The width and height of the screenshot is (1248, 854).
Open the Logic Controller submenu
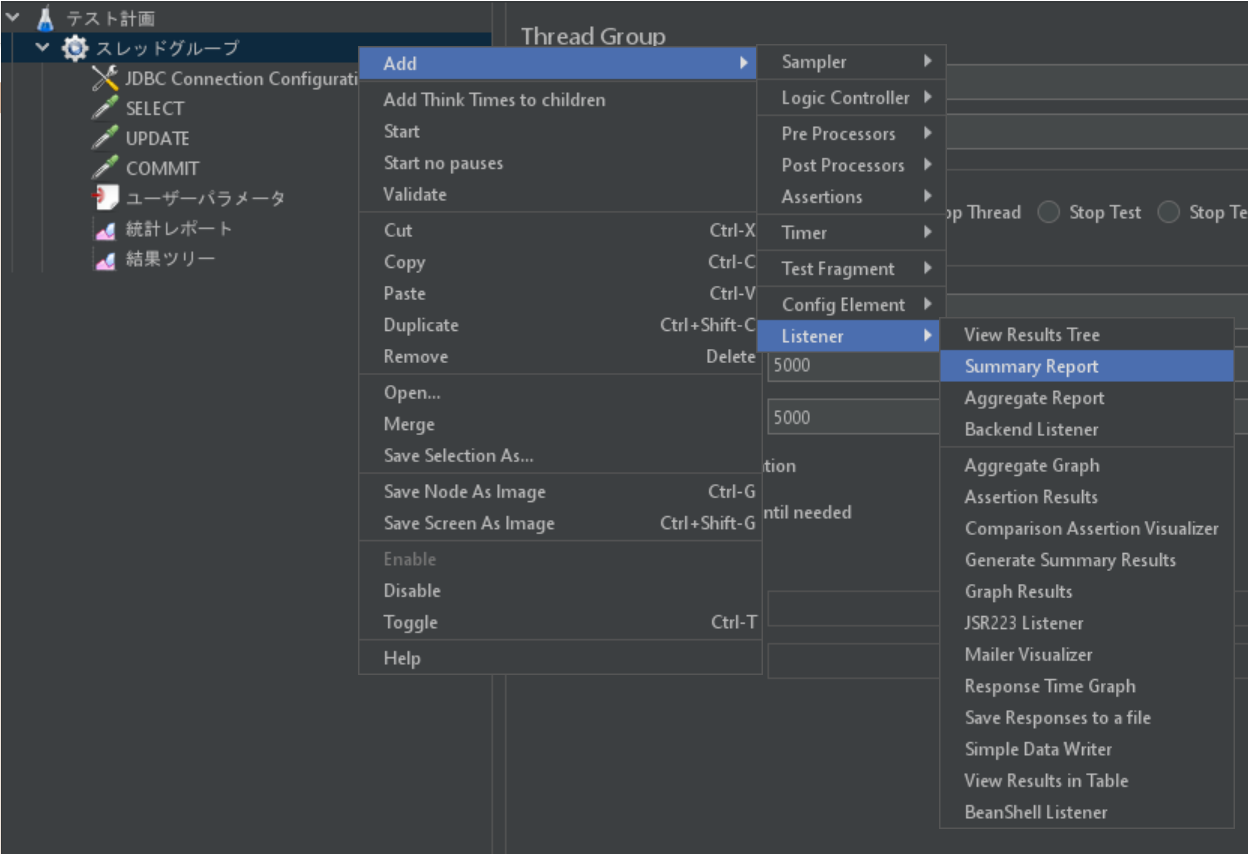point(851,98)
